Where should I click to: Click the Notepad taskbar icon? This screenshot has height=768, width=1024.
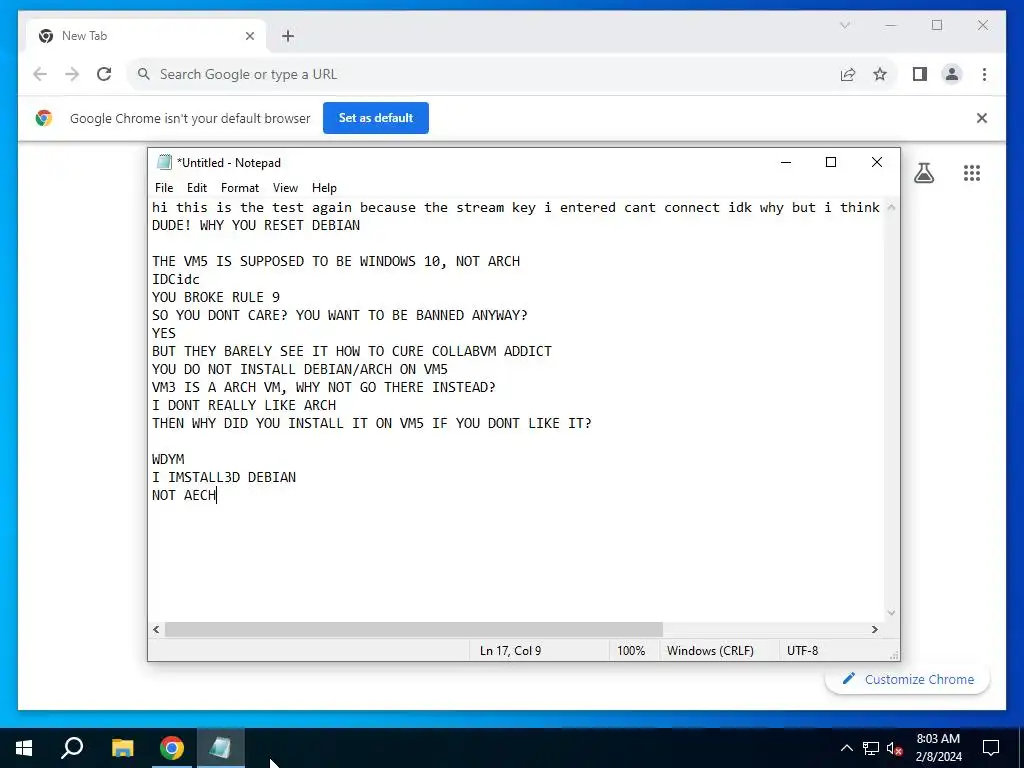point(220,748)
